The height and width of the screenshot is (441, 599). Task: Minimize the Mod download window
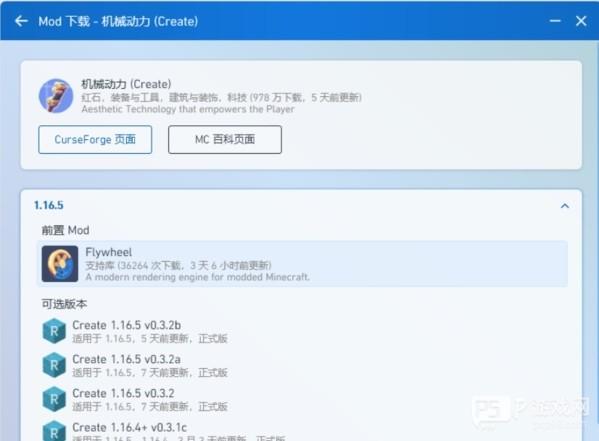coord(555,21)
